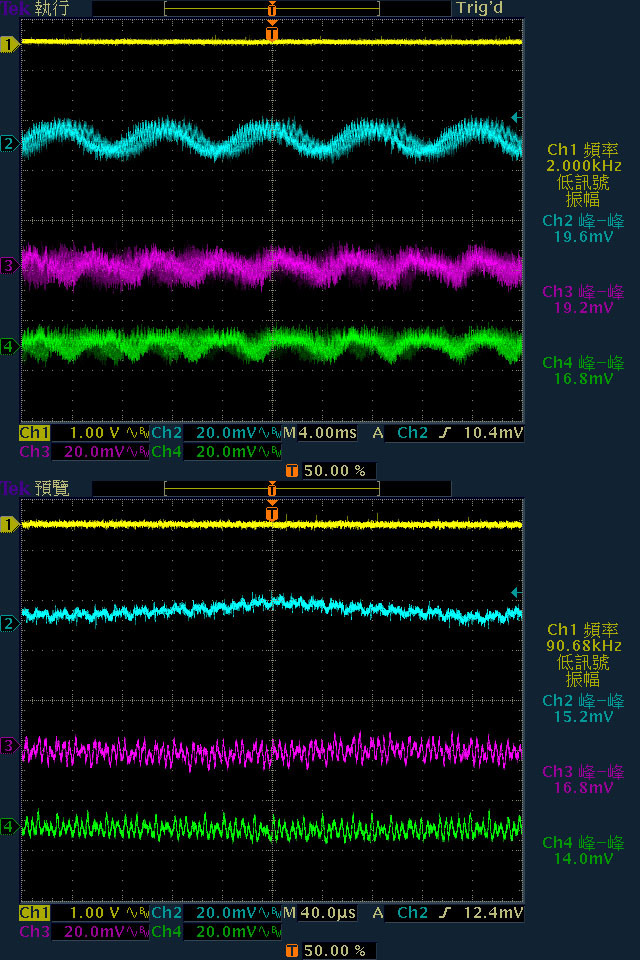
Task: Click magenta channel 3 marker in 4.00ms capture
Action: (x=9, y=265)
